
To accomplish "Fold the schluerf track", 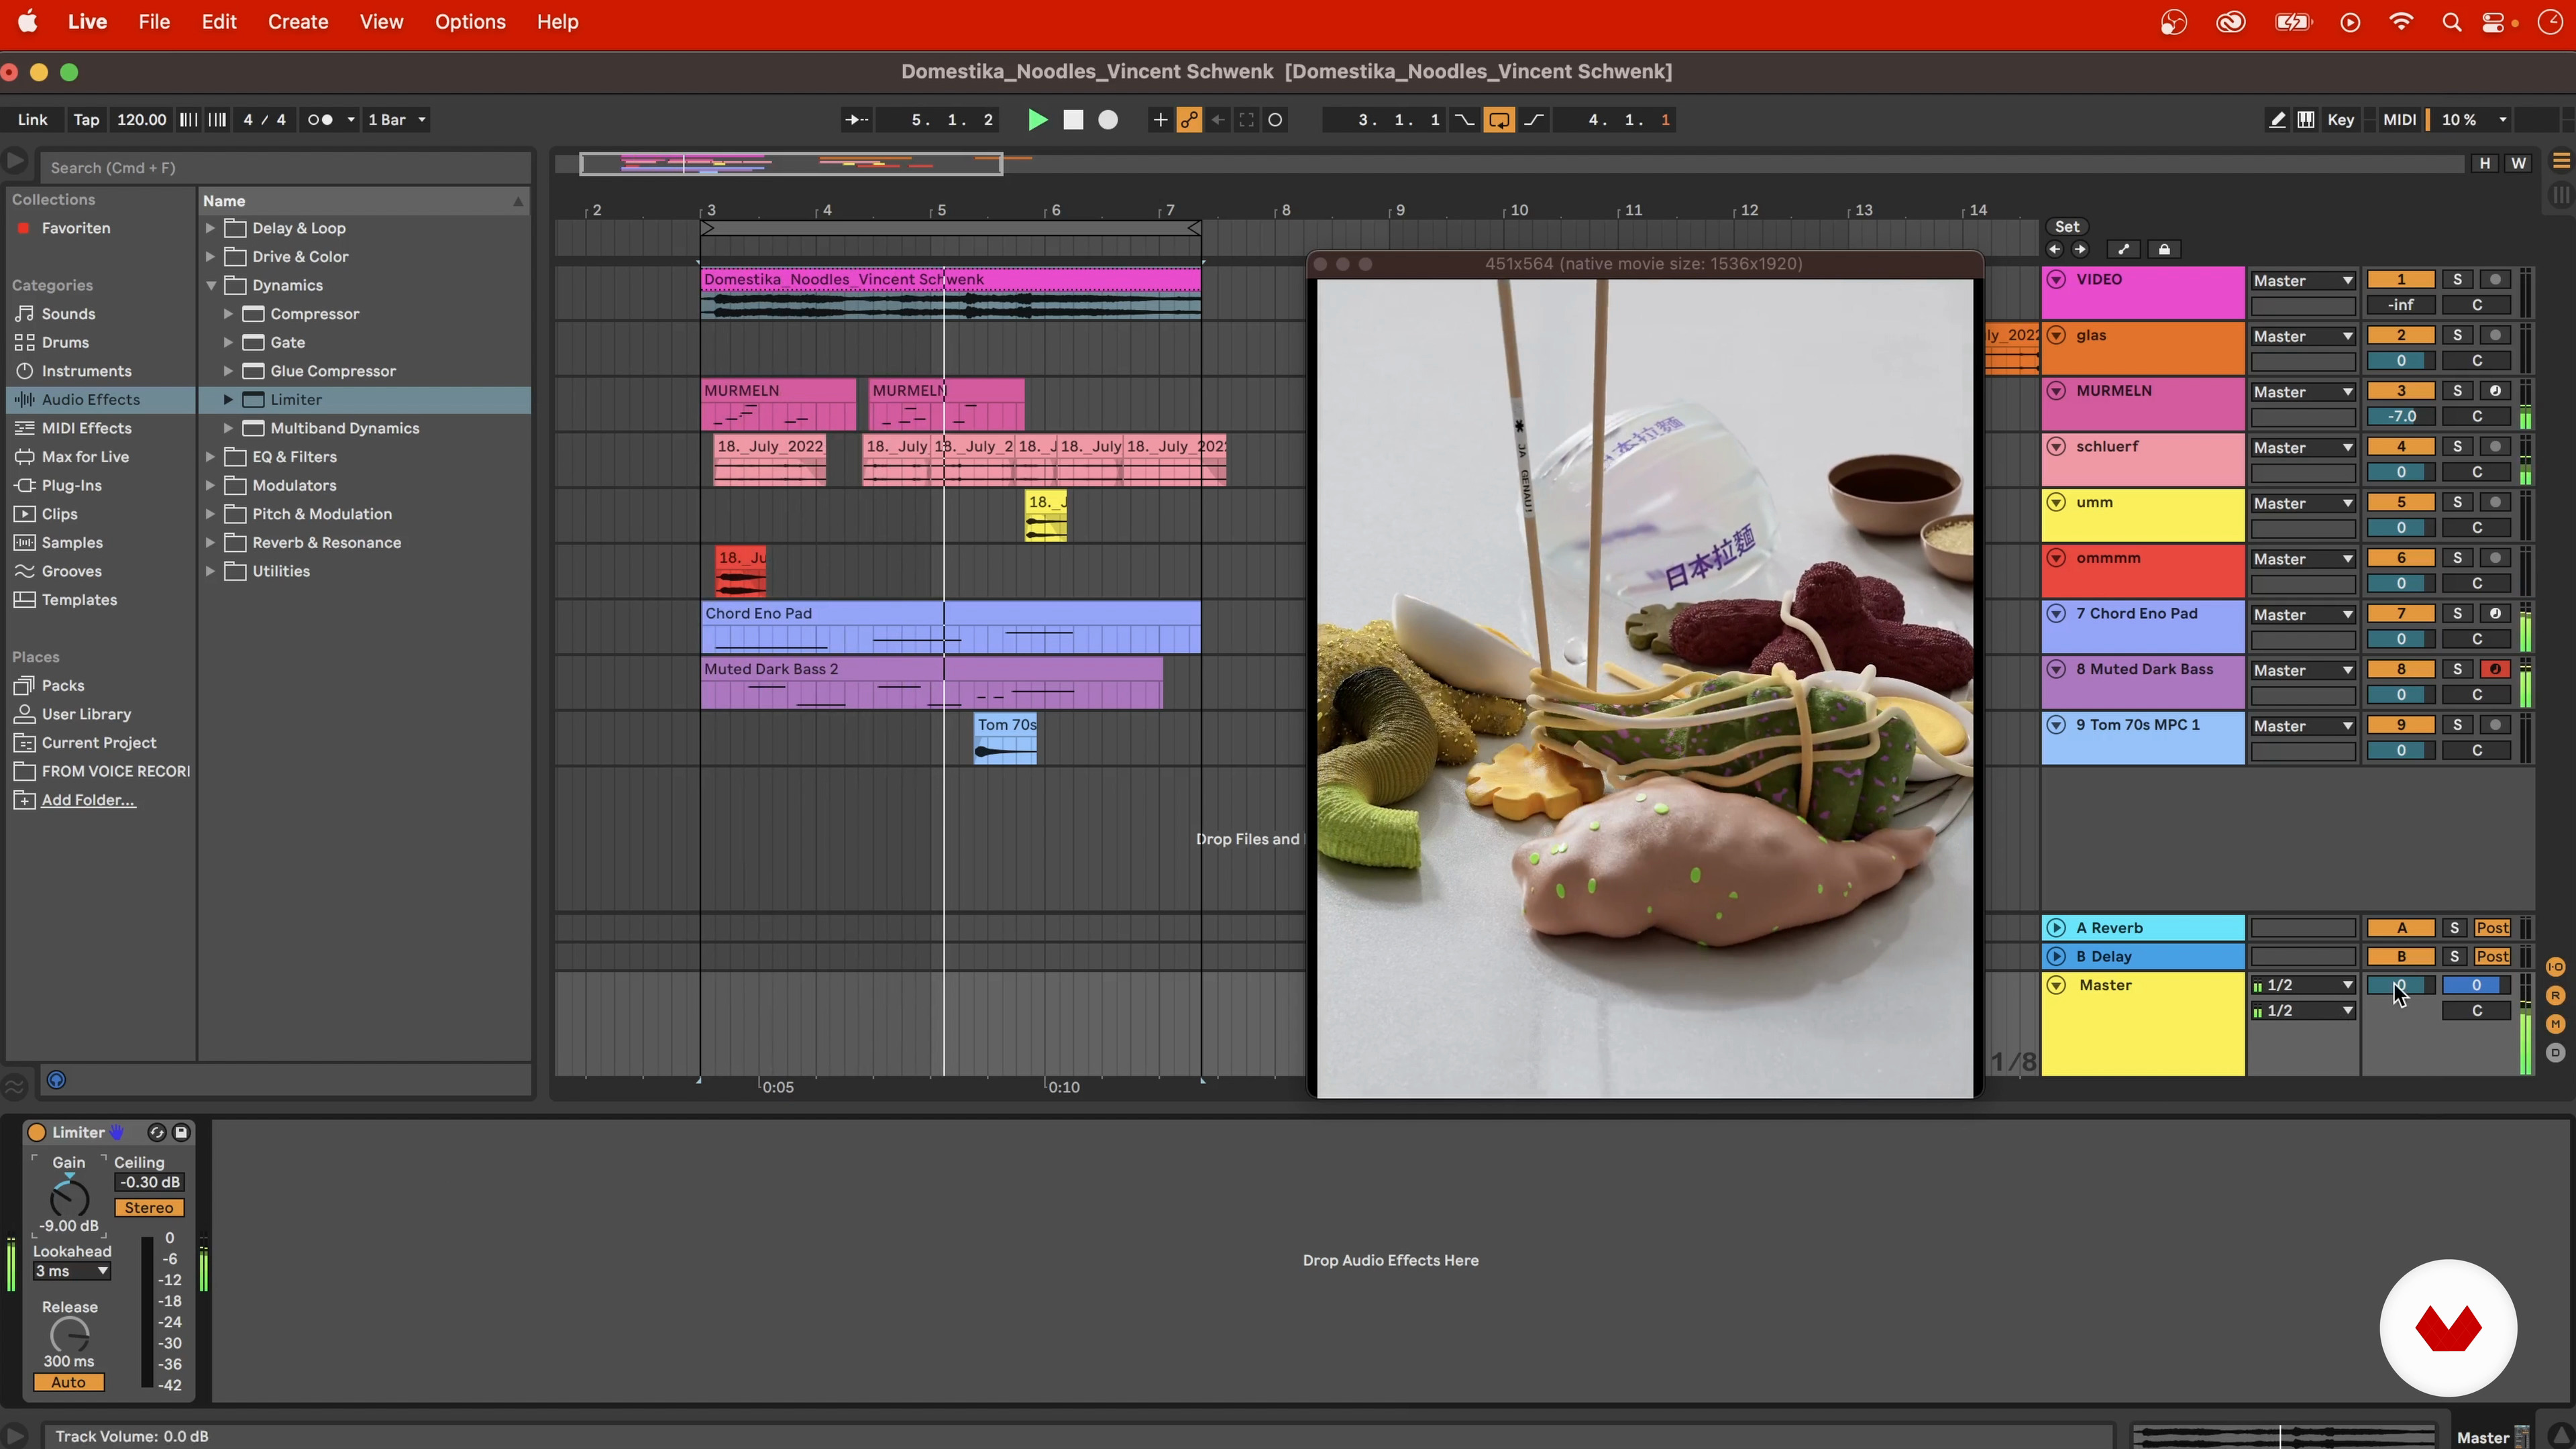I will pyautogui.click(x=2056, y=447).
